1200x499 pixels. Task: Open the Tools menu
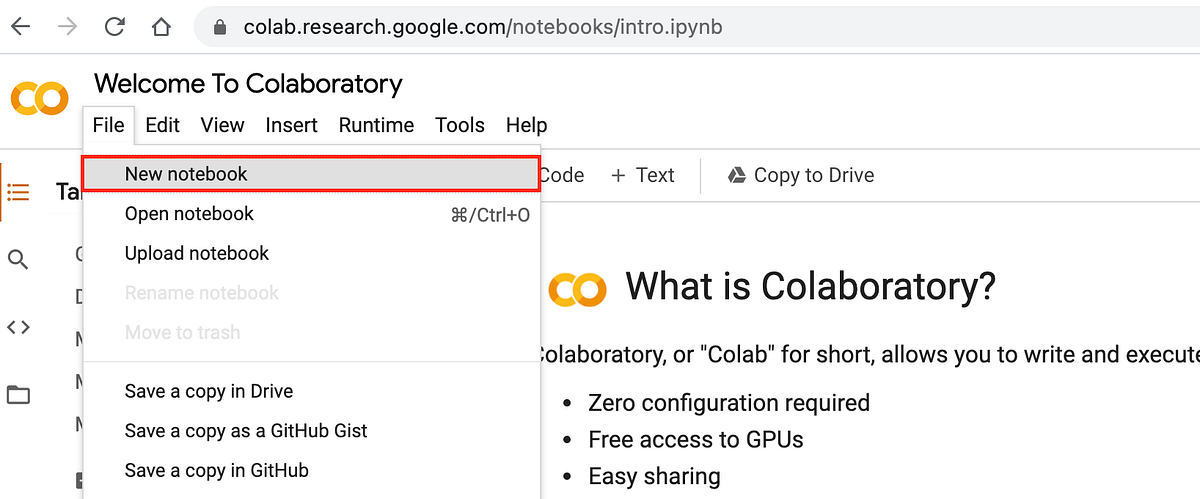tap(460, 125)
